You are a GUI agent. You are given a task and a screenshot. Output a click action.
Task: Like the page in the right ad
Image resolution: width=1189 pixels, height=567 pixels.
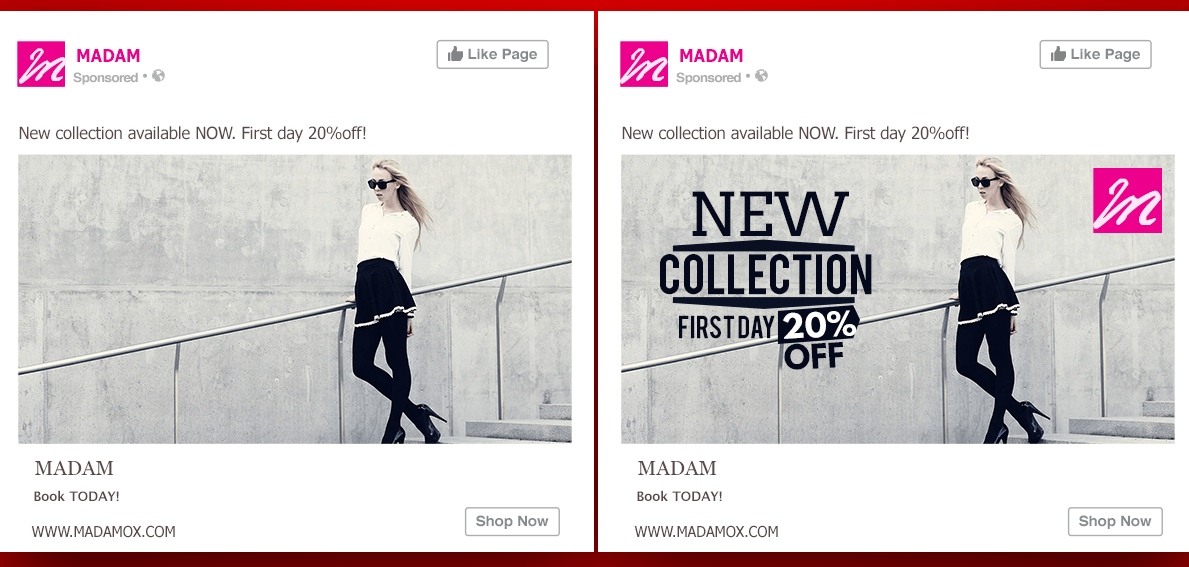(1095, 55)
